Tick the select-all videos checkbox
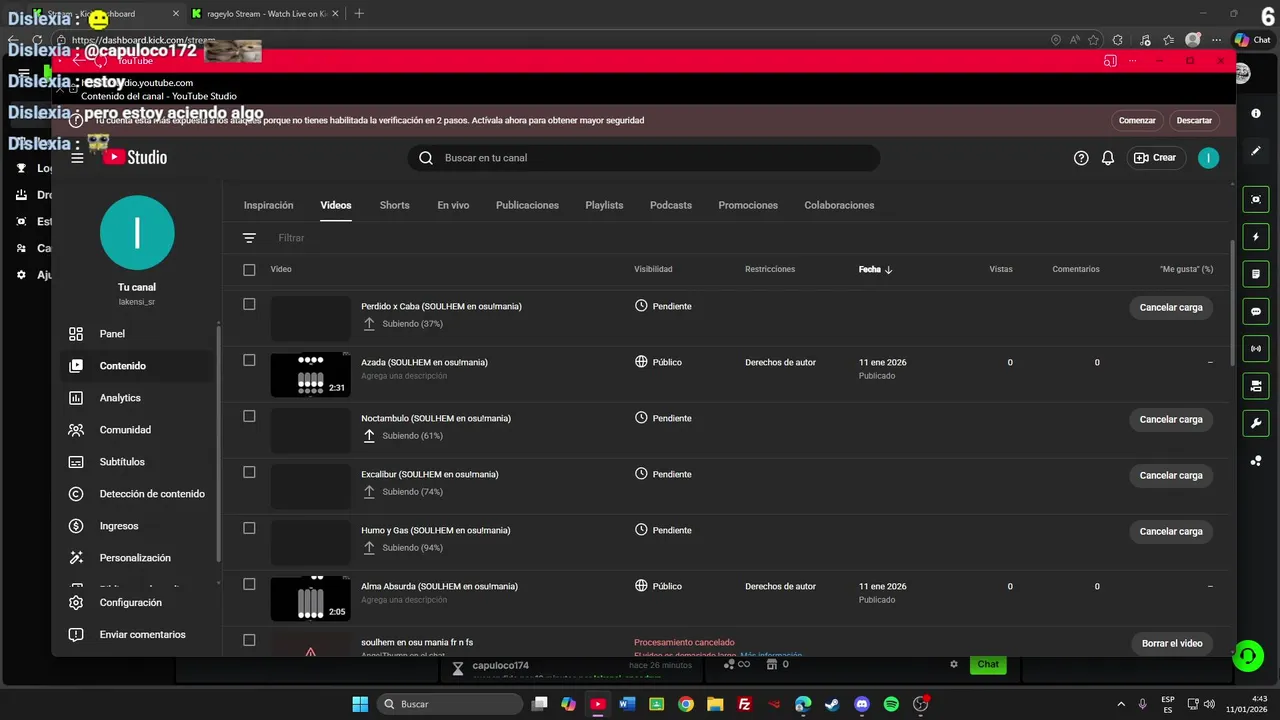This screenshot has height=720, width=1280. point(249,270)
